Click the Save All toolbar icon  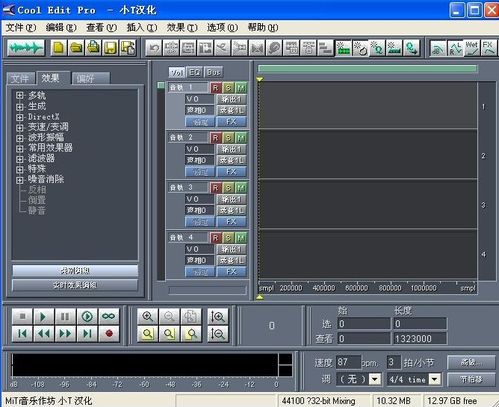[128, 48]
